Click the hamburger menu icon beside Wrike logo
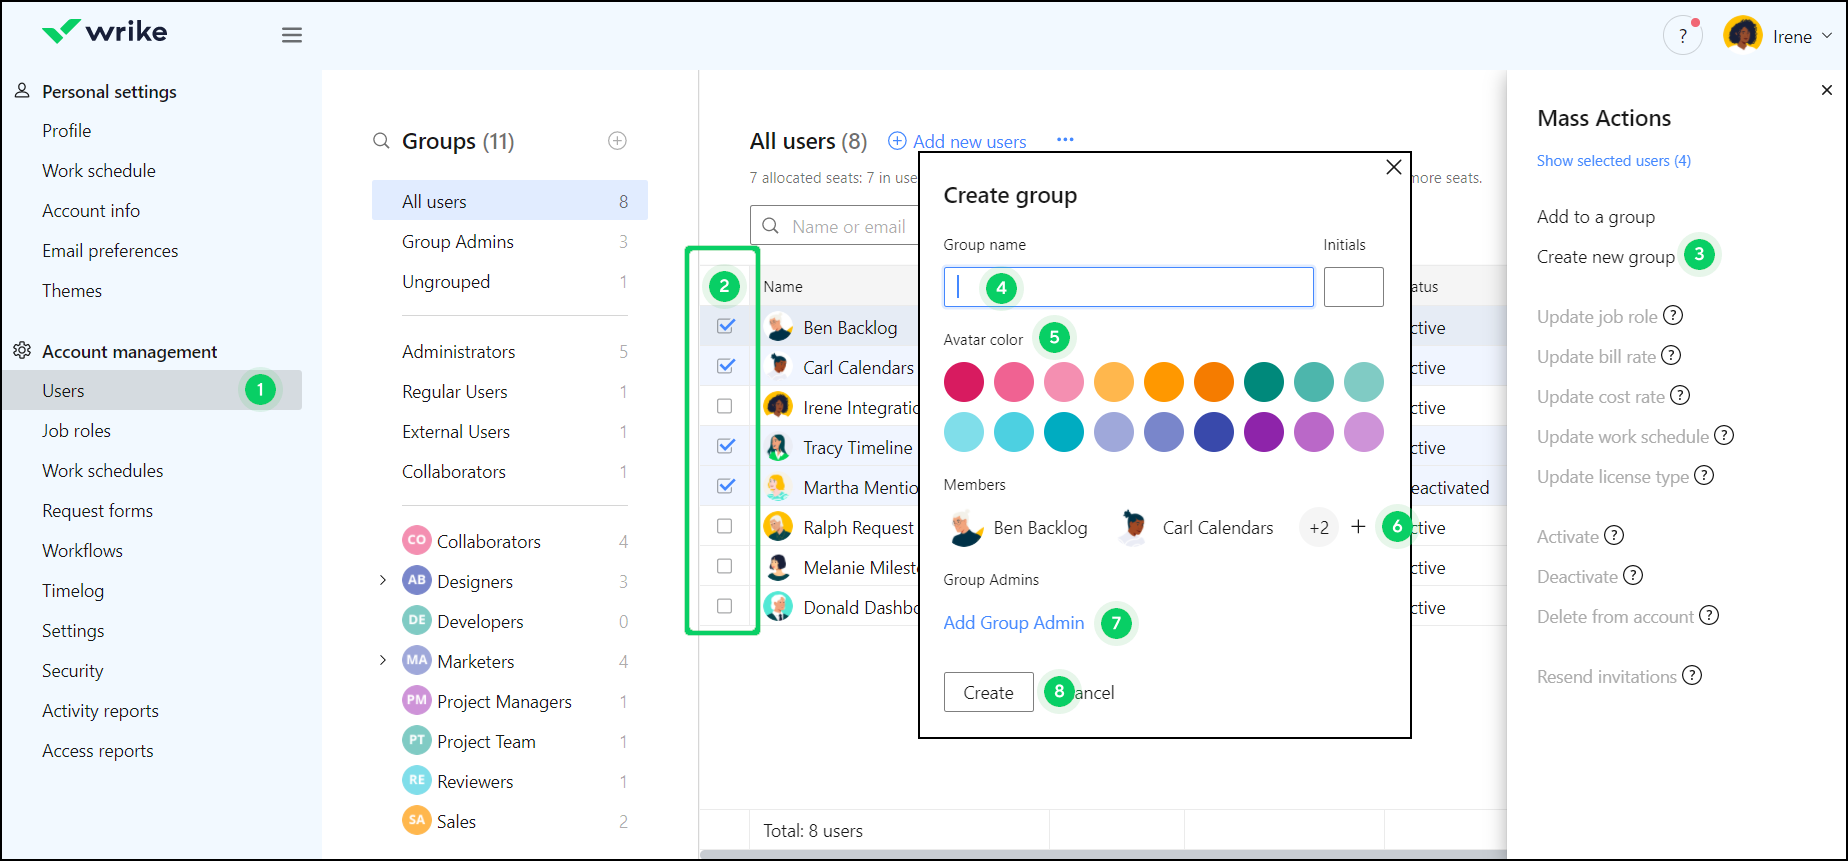This screenshot has width=1848, height=861. click(291, 35)
